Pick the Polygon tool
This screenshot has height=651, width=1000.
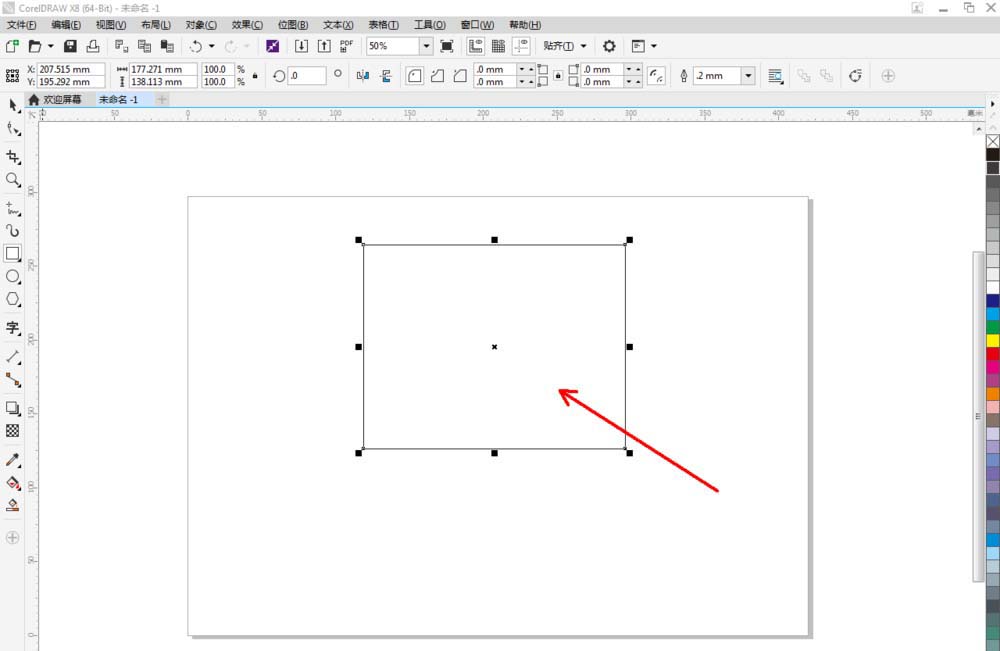(13, 299)
